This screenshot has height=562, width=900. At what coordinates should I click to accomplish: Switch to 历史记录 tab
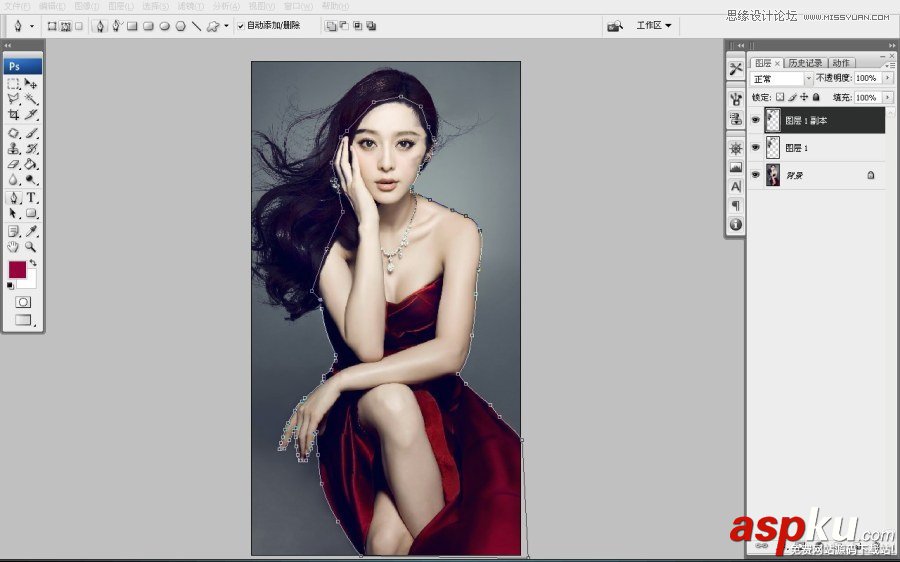pyautogui.click(x=805, y=63)
